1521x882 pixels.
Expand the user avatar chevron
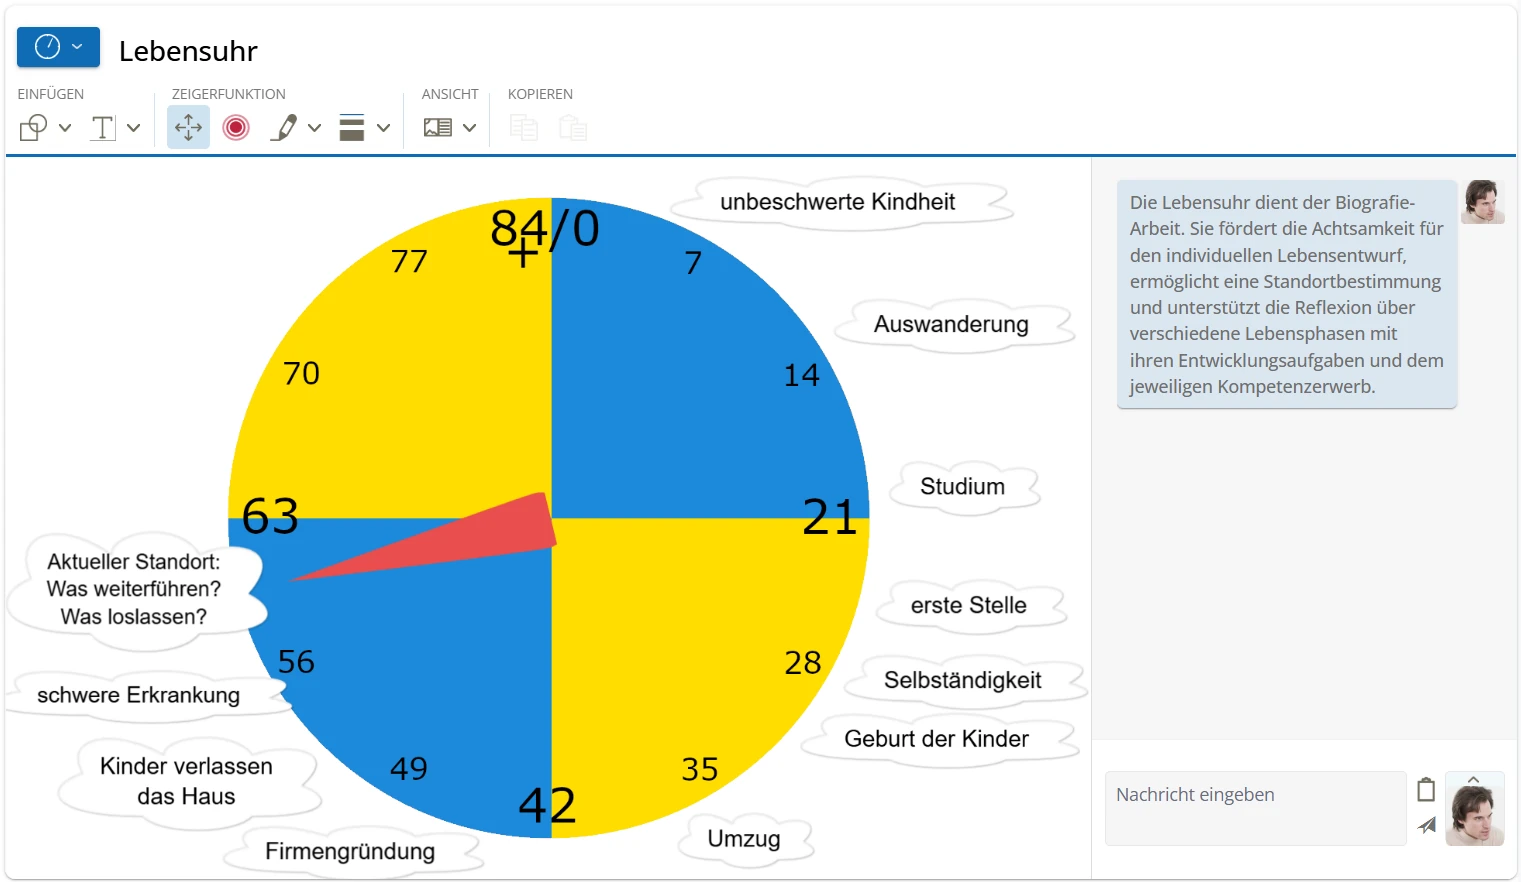1473,780
